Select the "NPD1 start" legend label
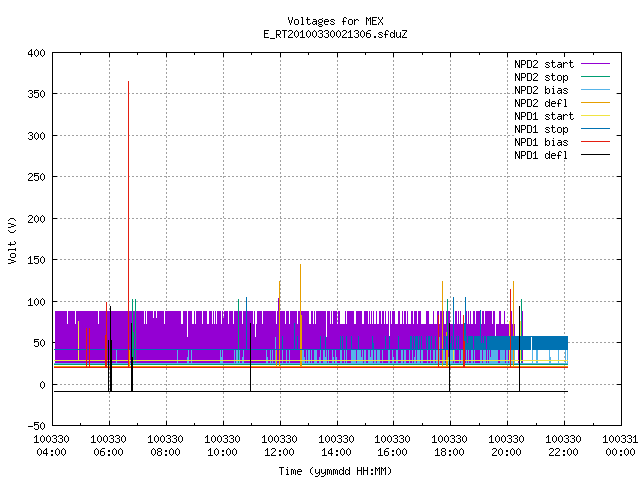The height and width of the screenshot is (480, 640). tap(544, 116)
